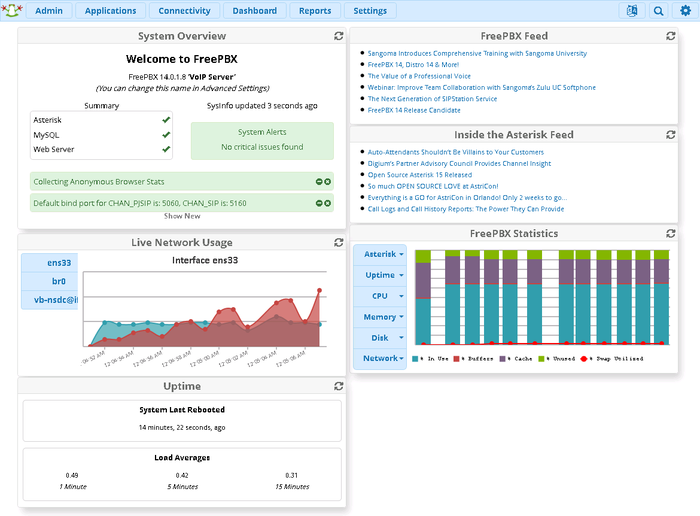
Task: Toggle the '% In Use' legend series
Action: (x=436, y=357)
